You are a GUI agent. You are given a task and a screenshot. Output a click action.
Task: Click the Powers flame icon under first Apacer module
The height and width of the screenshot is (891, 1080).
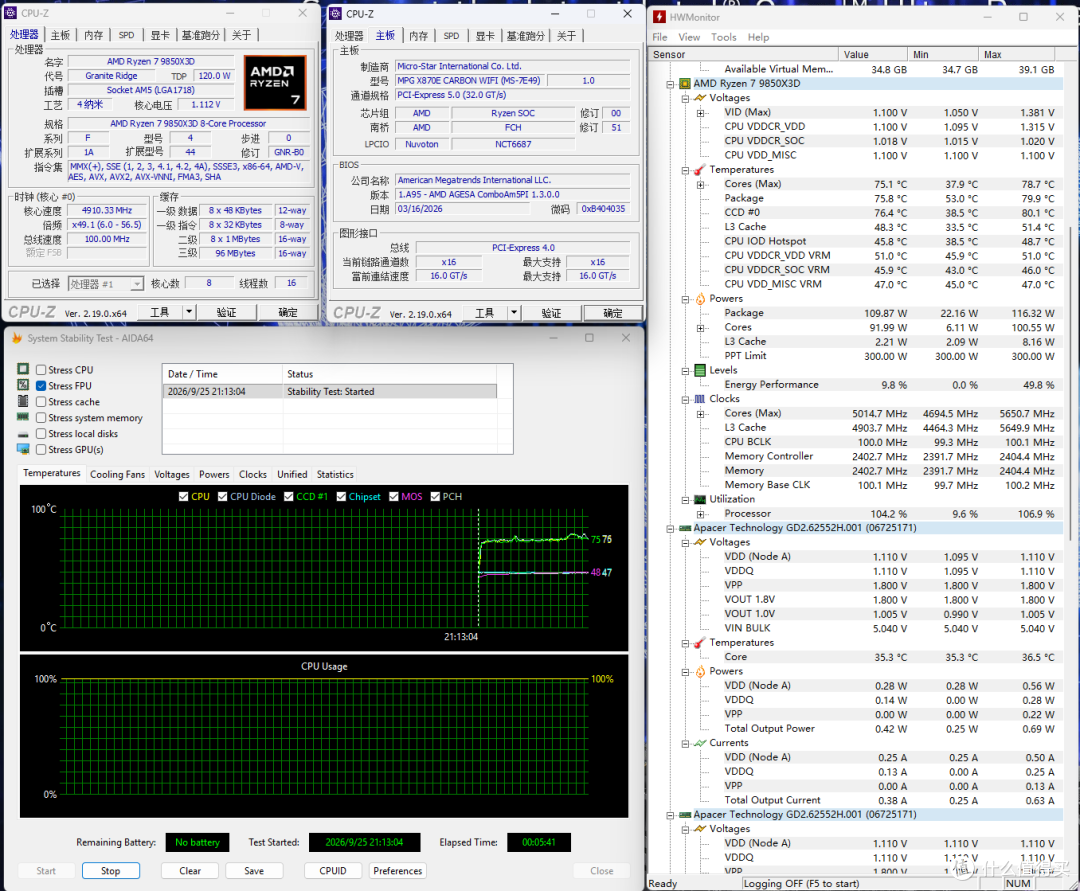[x=700, y=671]
